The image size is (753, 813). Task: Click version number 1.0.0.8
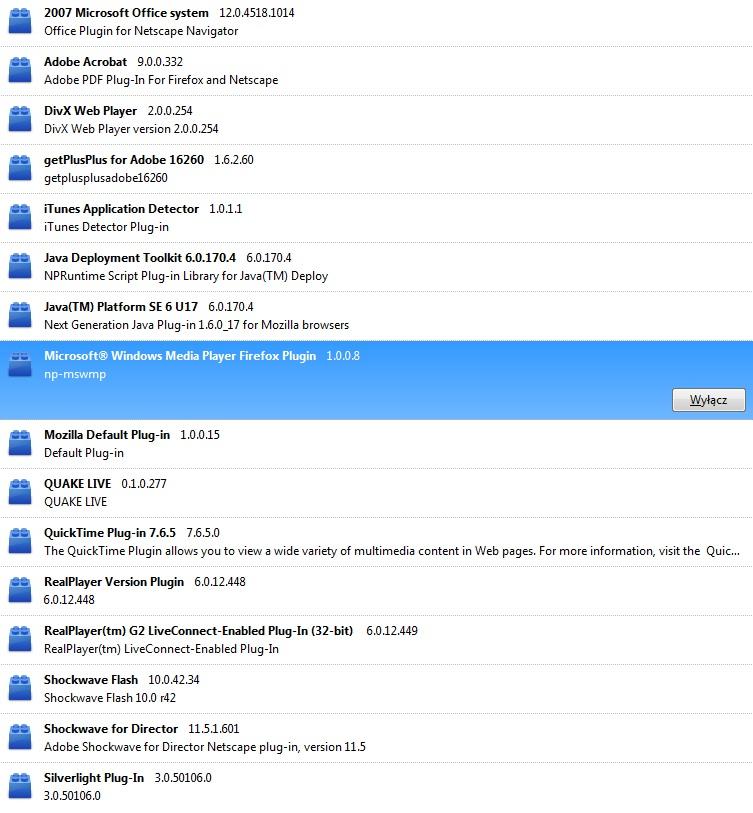point(343,356)
